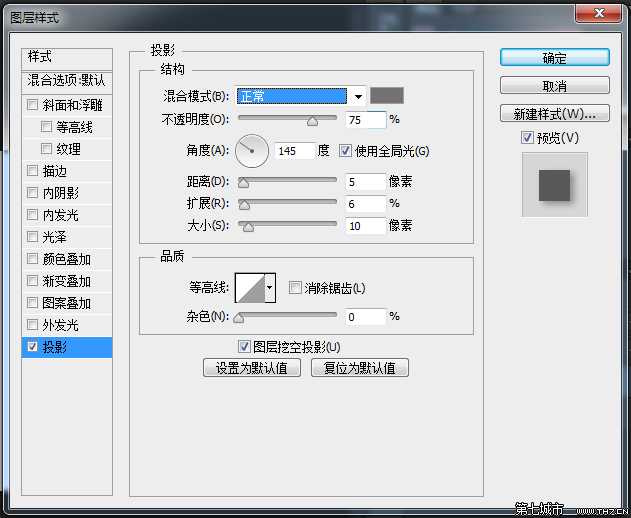The height and width of the screenshot is (518, 631).
Task: Enable the 描边 checkbox
Action: [32, 171]
